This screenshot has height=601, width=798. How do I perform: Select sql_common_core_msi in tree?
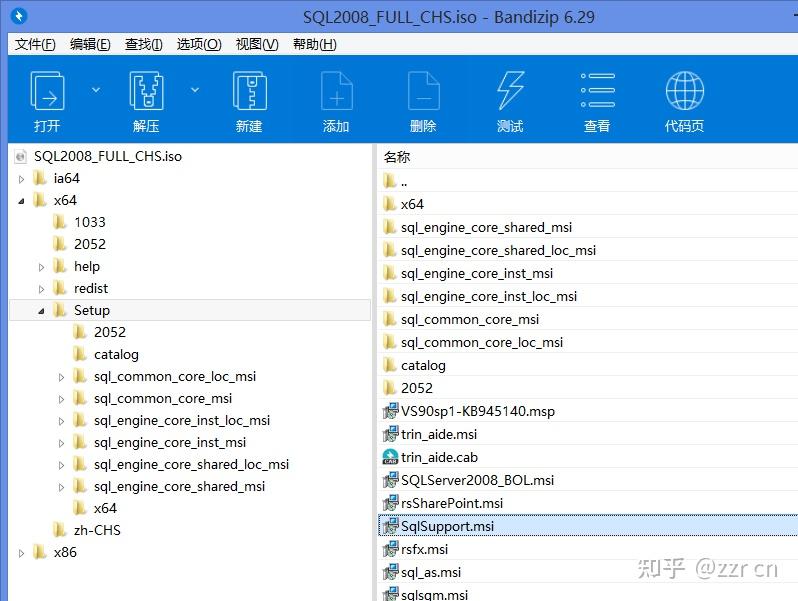[x=163, y=398]
